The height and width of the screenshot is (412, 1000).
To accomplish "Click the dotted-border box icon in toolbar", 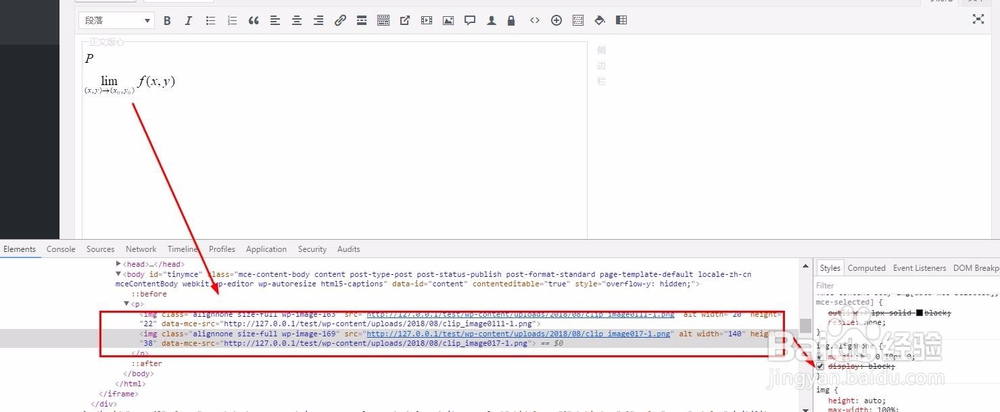I will pos(578,20).
